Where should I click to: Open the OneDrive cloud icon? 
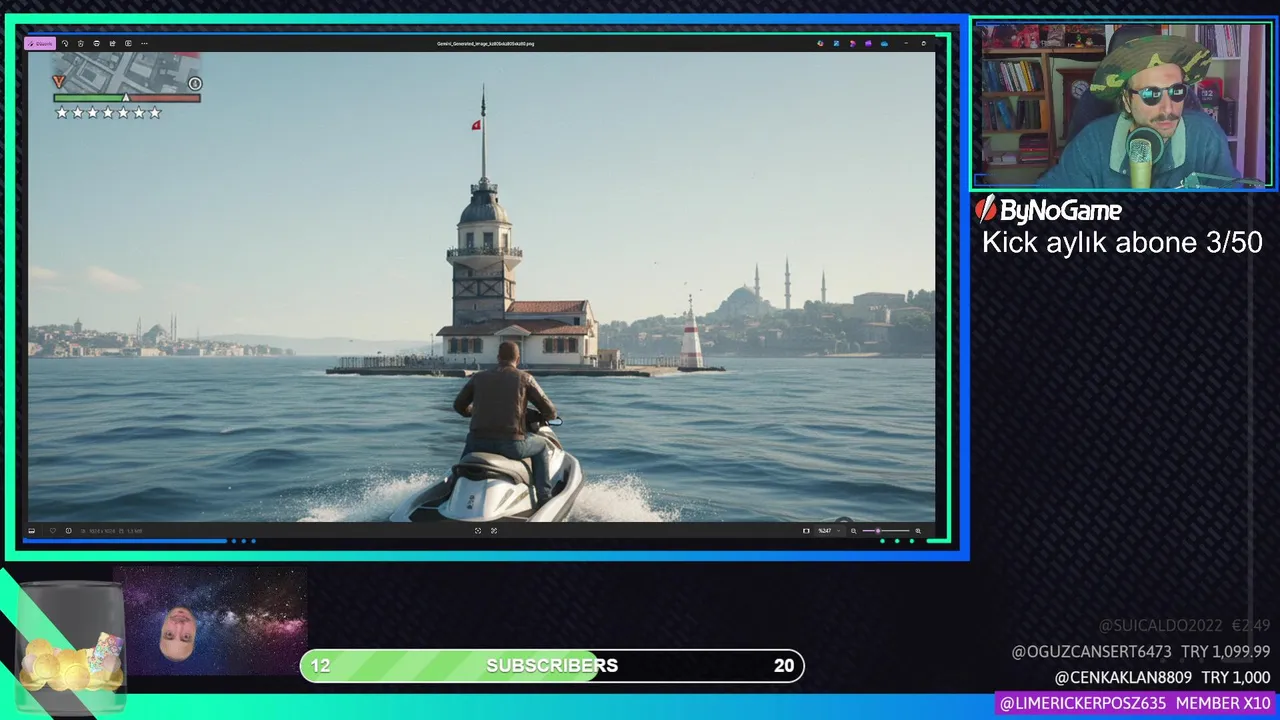point(884,43)
